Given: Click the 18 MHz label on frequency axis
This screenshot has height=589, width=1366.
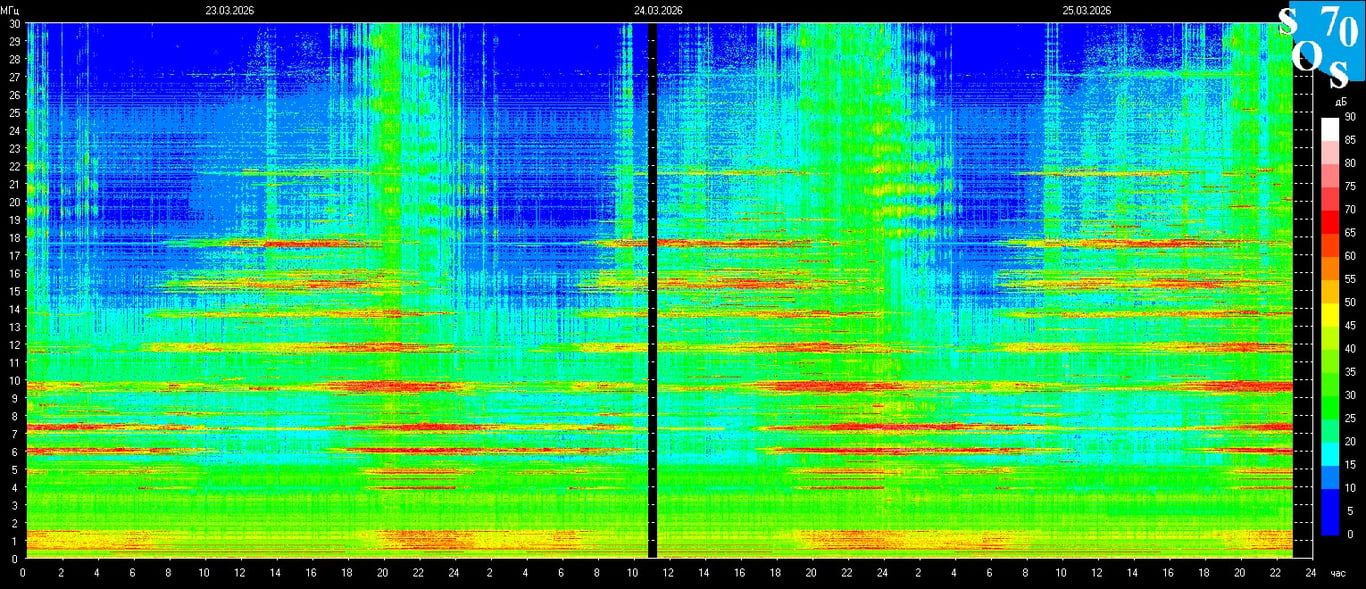Looking at the screenshot, I should [15, 237].
